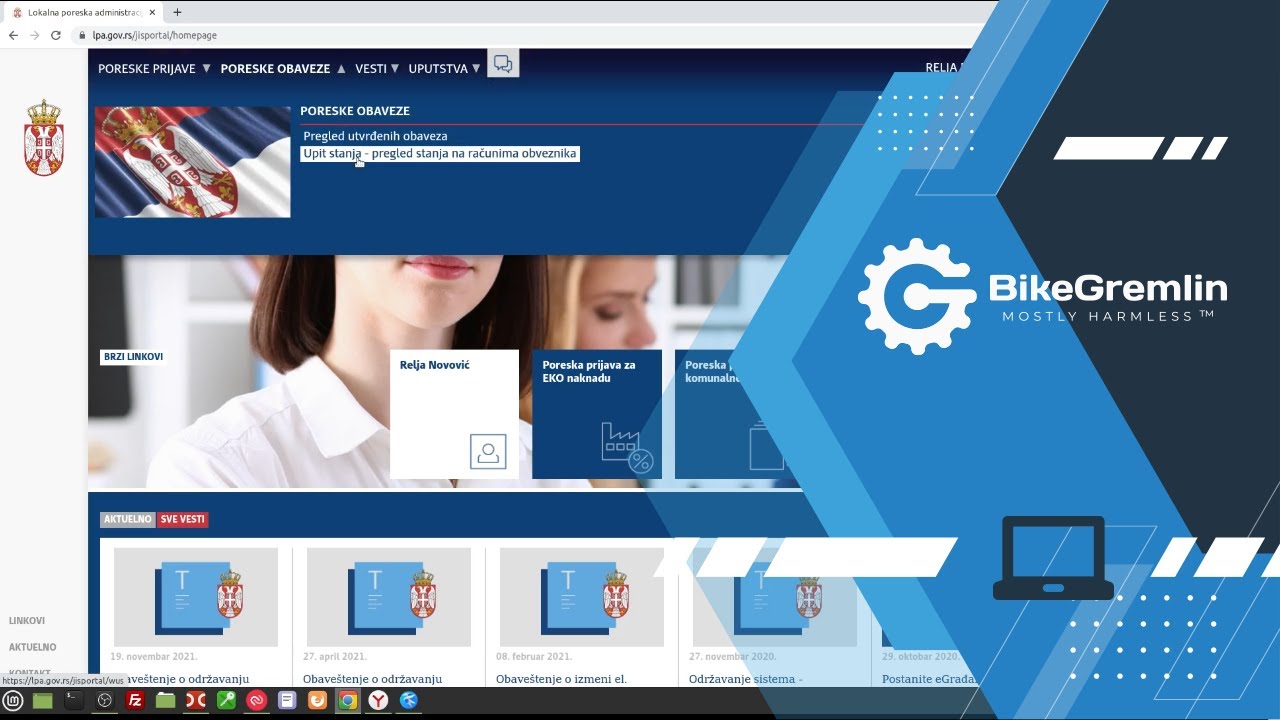Switch to Google Chrome in the taskbar
The image size is (1280, 720).
(x=347, y=701)
